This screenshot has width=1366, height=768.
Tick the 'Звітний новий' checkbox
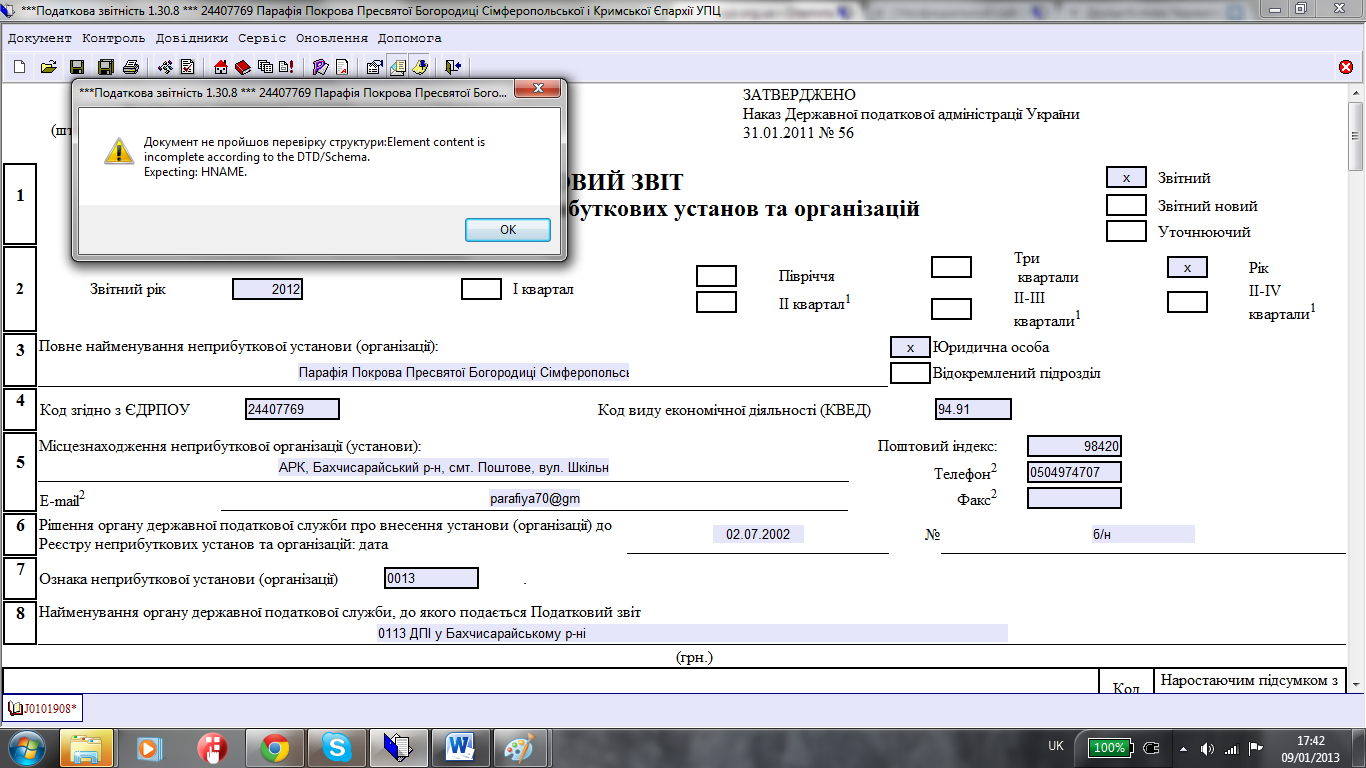[1126, 205]
